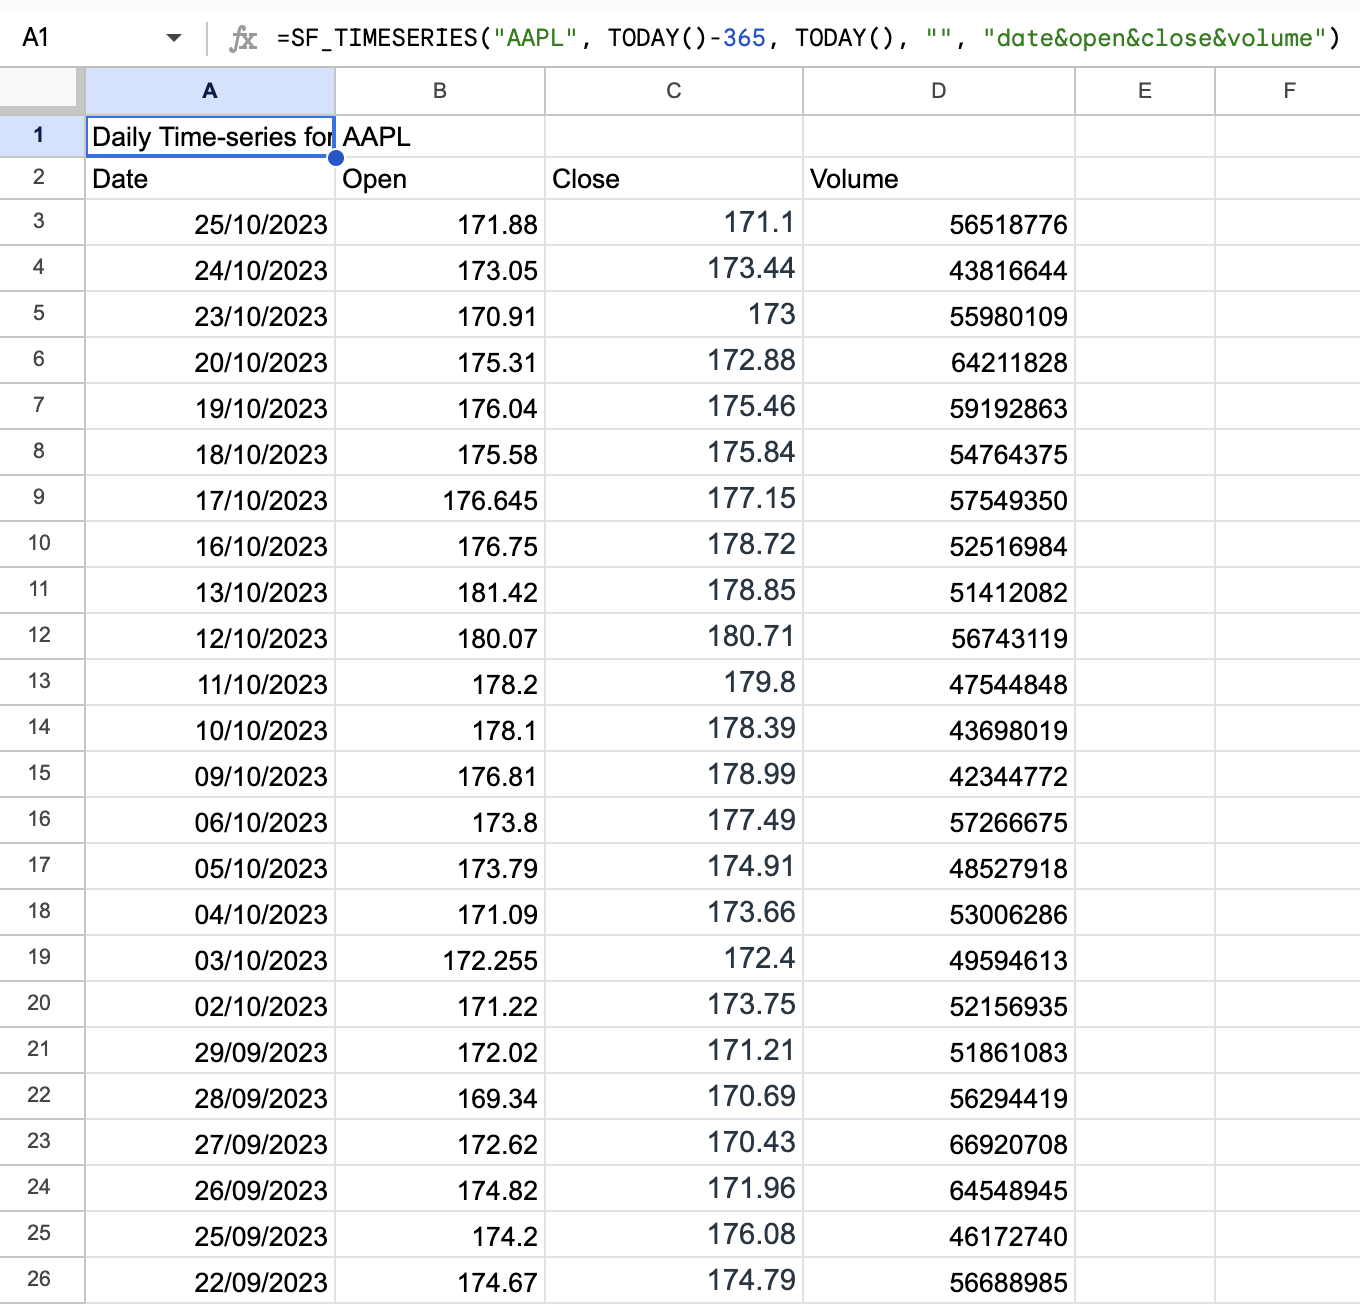
Task: Select volume value 56518776
Action: (x=939, y=222)
